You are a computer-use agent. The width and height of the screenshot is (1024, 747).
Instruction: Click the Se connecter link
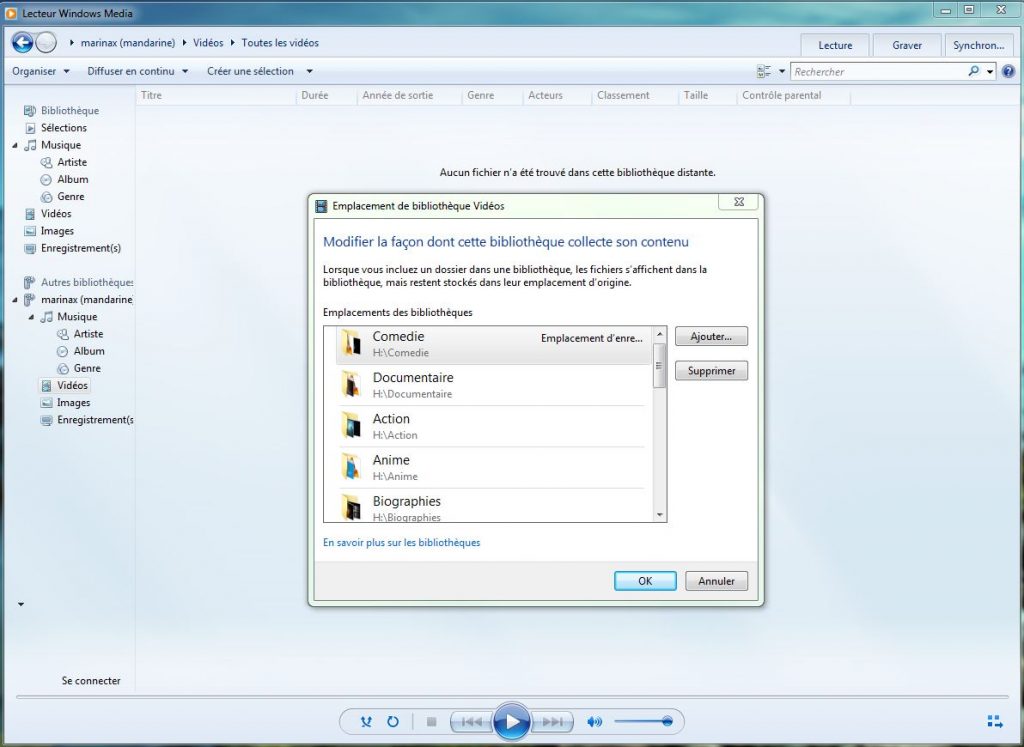click(91, 680)
